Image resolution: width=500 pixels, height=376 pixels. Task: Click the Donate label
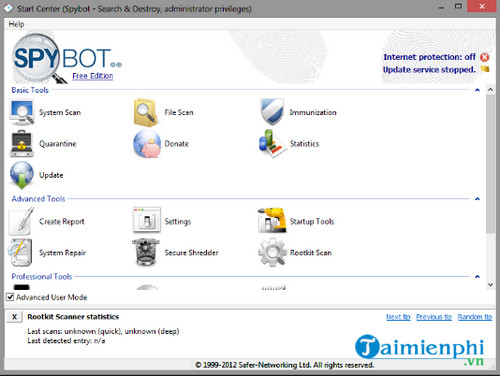coord(177,144)
